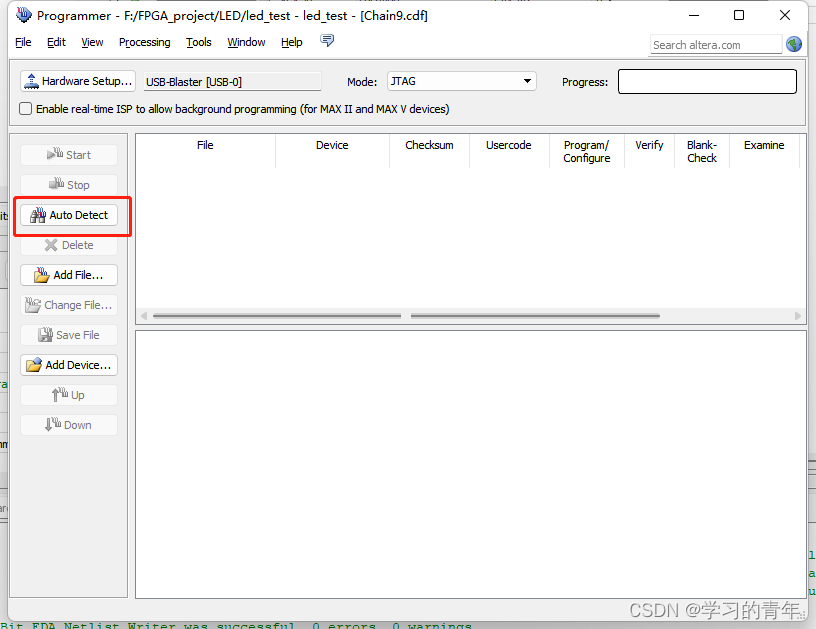Move selected item Up
This screenshot has height=629, width=816.
[68, 395]
